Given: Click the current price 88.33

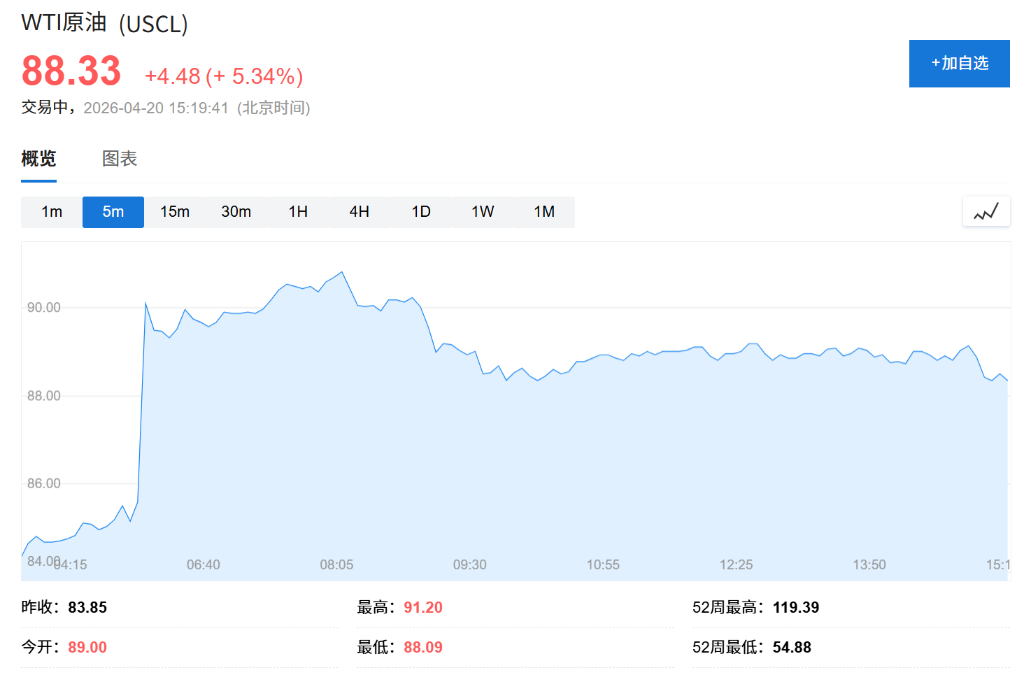Looking at the screenshot, I should tap(71, 72).
